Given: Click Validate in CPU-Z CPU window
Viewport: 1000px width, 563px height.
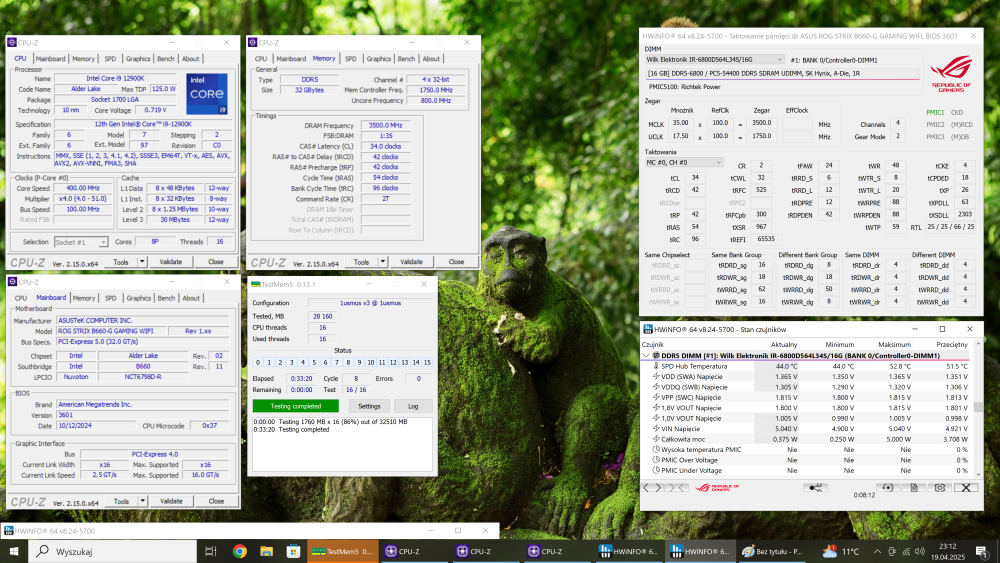Looking at the screenshot, I should click(172, 262).
